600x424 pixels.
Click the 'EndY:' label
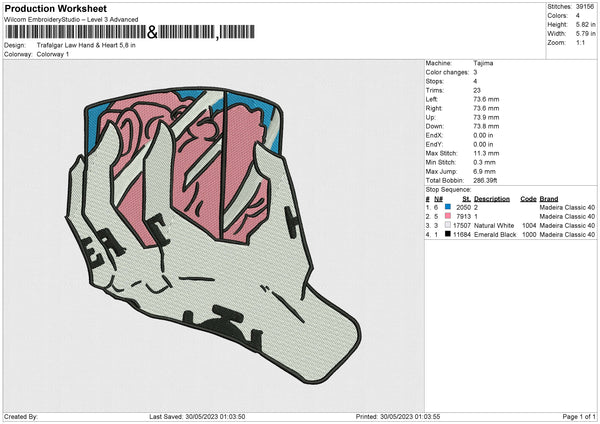point(434,144)
